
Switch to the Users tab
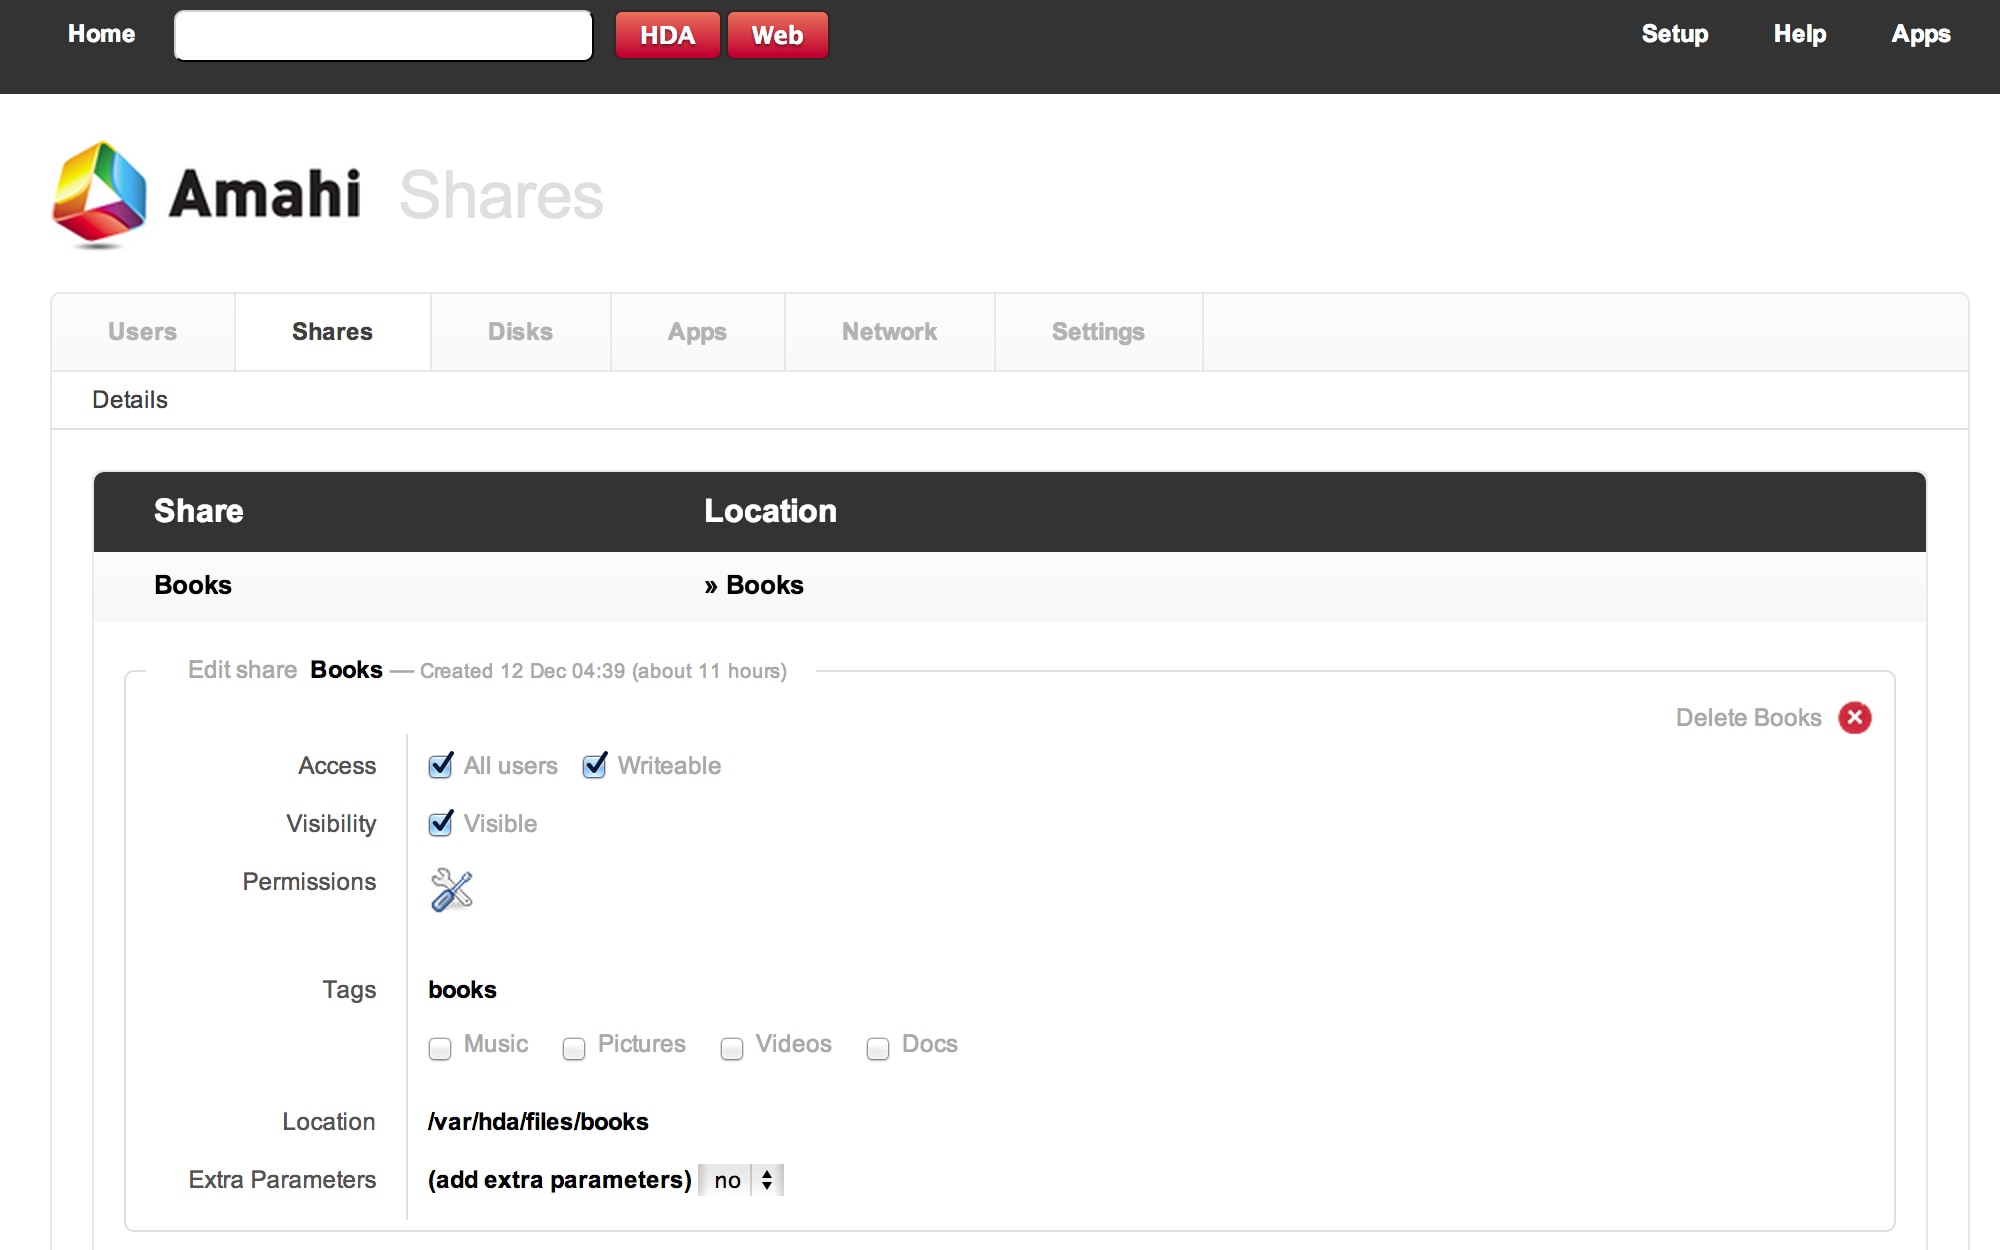coord(144,331)
